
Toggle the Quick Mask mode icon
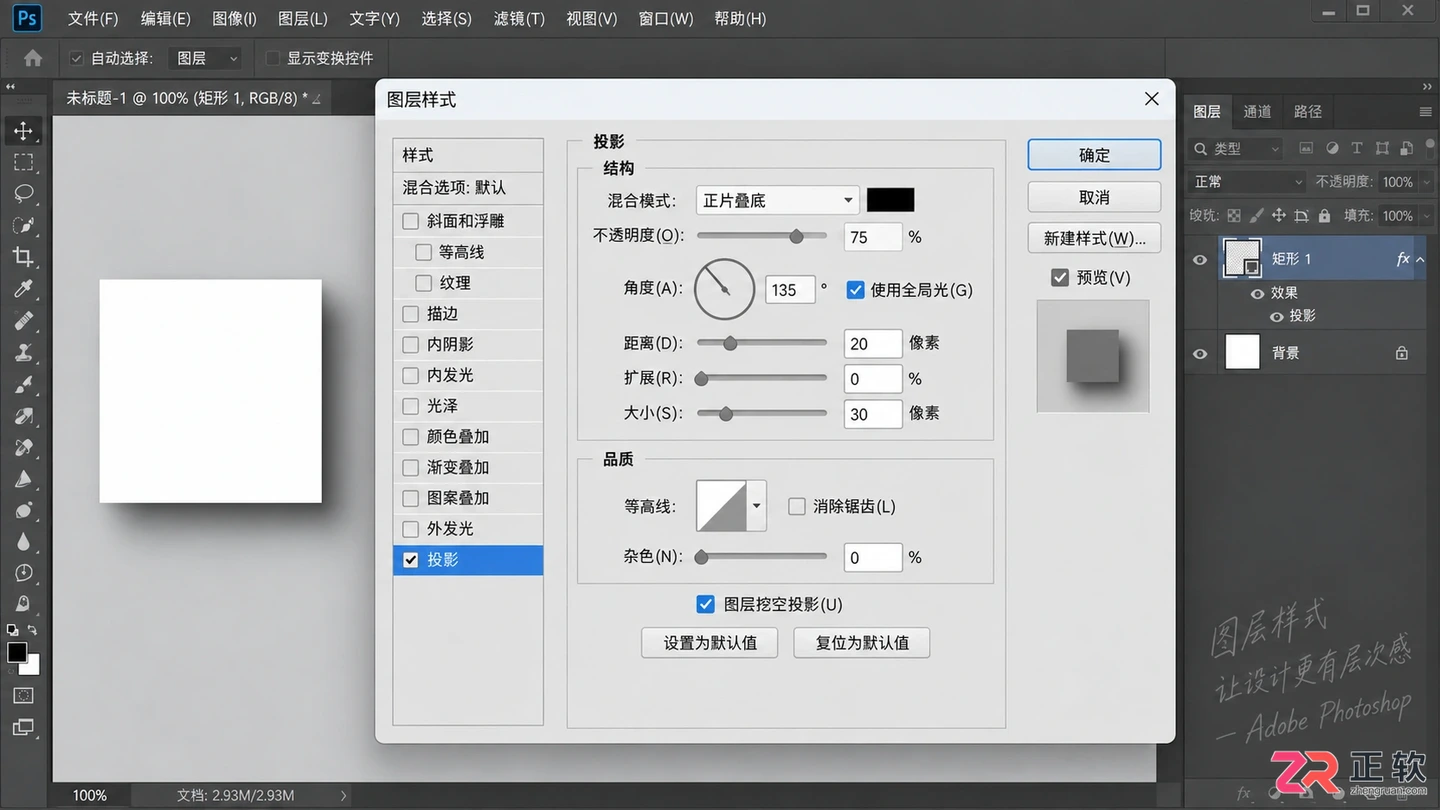(x=23, y=695)
